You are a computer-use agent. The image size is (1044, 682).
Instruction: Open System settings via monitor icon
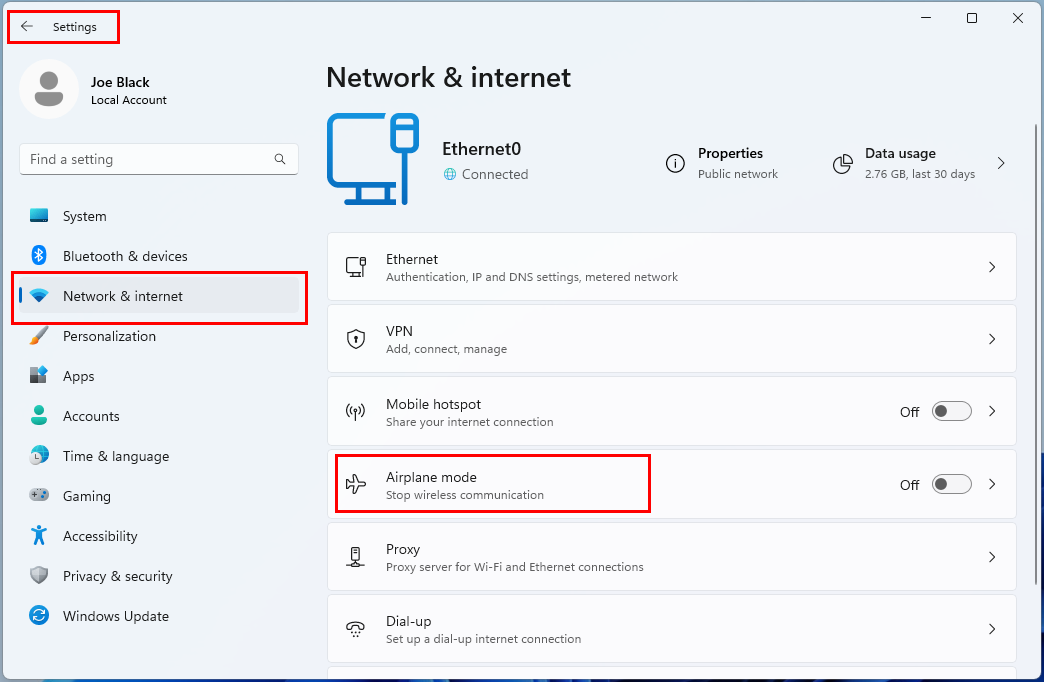pyautogui.click(x=40, y=216)
